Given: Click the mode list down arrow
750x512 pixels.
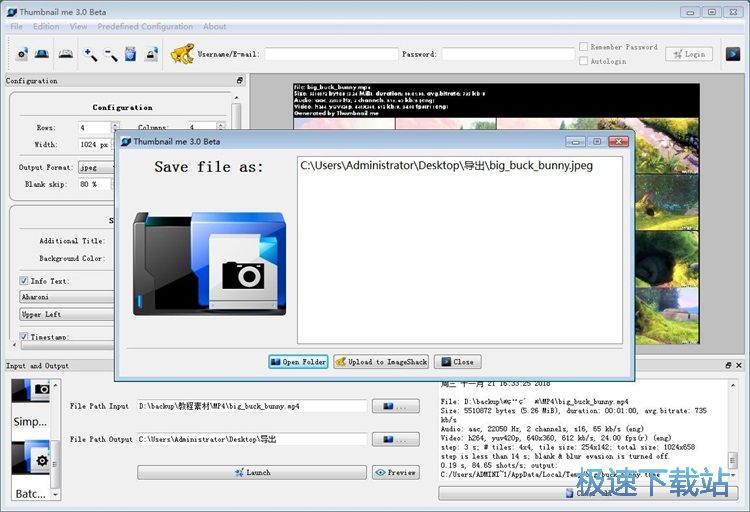Looking at the screenshot, I should [x=55, y=494].
